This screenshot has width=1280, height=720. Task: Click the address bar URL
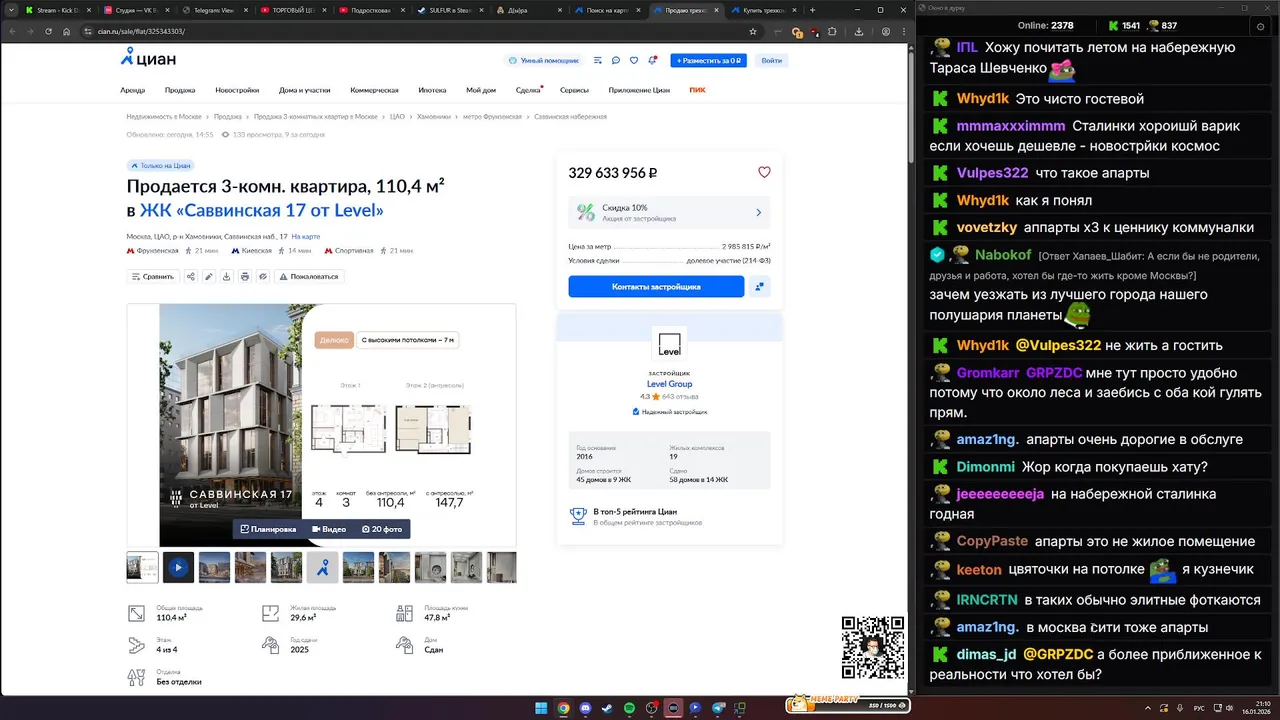tap(143, 31)
